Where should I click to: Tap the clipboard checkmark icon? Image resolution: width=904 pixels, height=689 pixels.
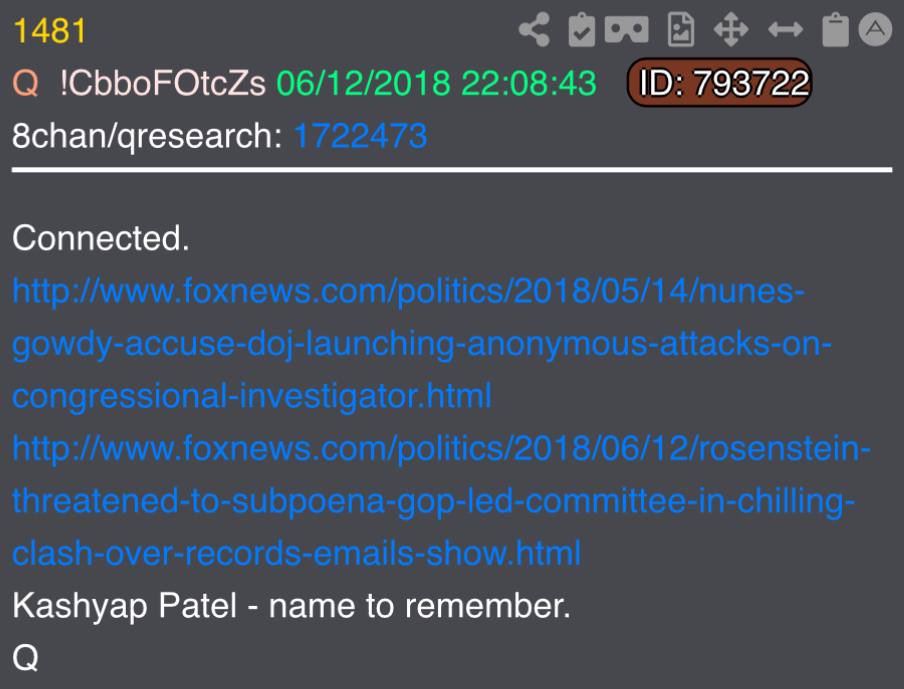581,29
